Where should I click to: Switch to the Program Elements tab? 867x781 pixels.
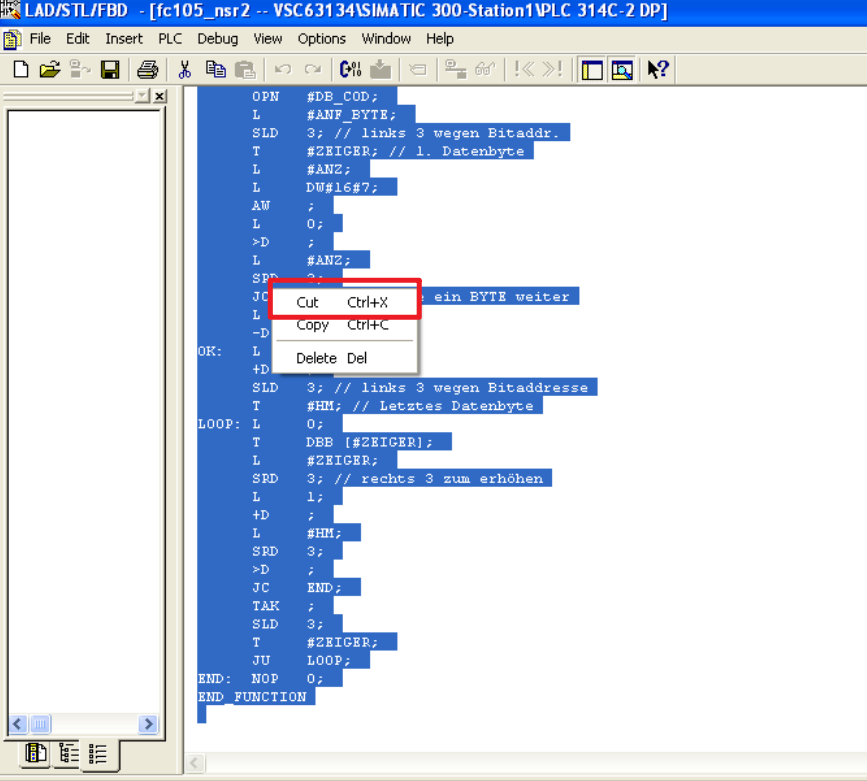tap(36, 754)
